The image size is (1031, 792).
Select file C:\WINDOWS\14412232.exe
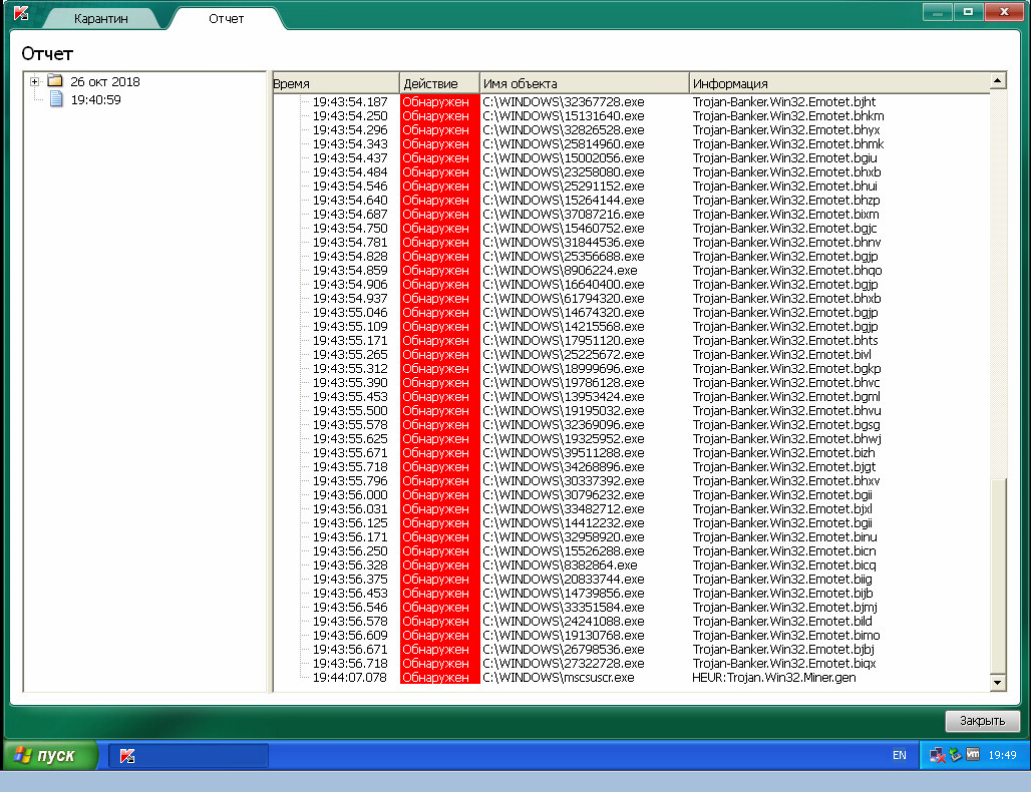pyautogui.click(x=563, y=523)
